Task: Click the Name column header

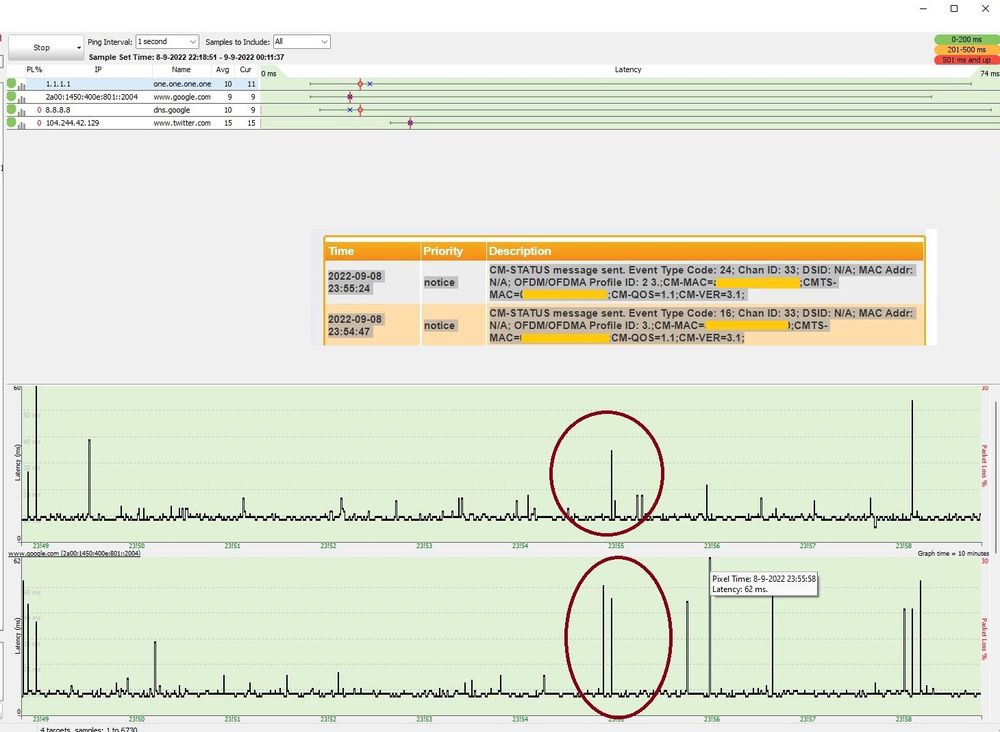Action: click(181, 70)
